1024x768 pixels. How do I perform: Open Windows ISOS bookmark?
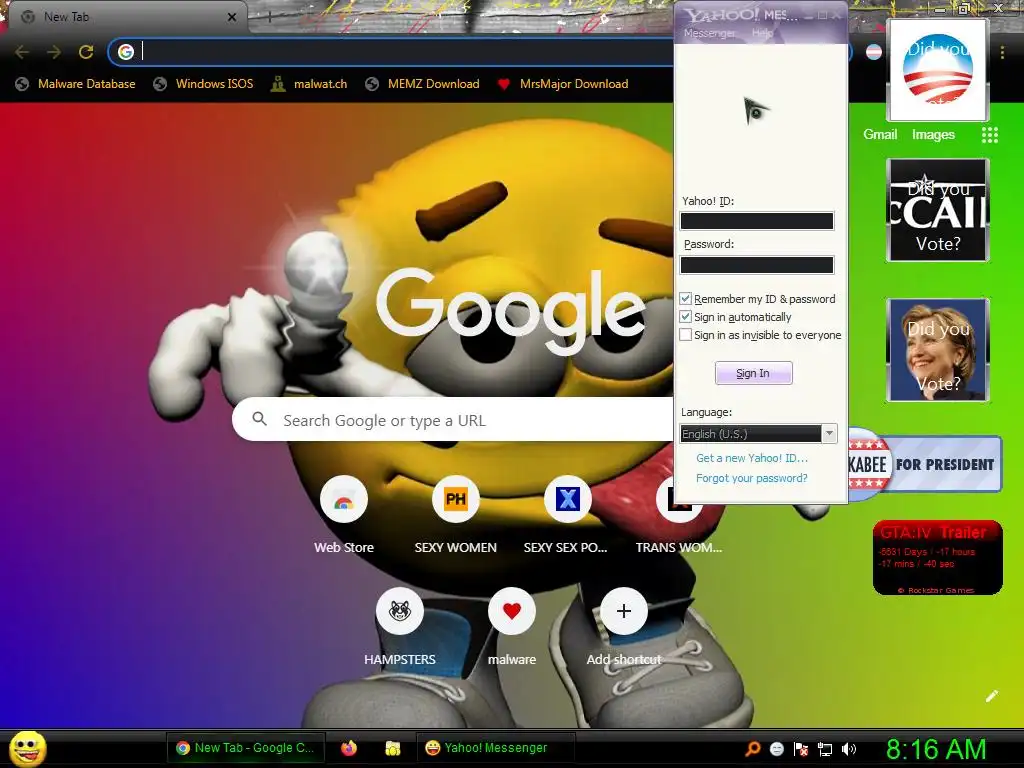tap(203, 84)
